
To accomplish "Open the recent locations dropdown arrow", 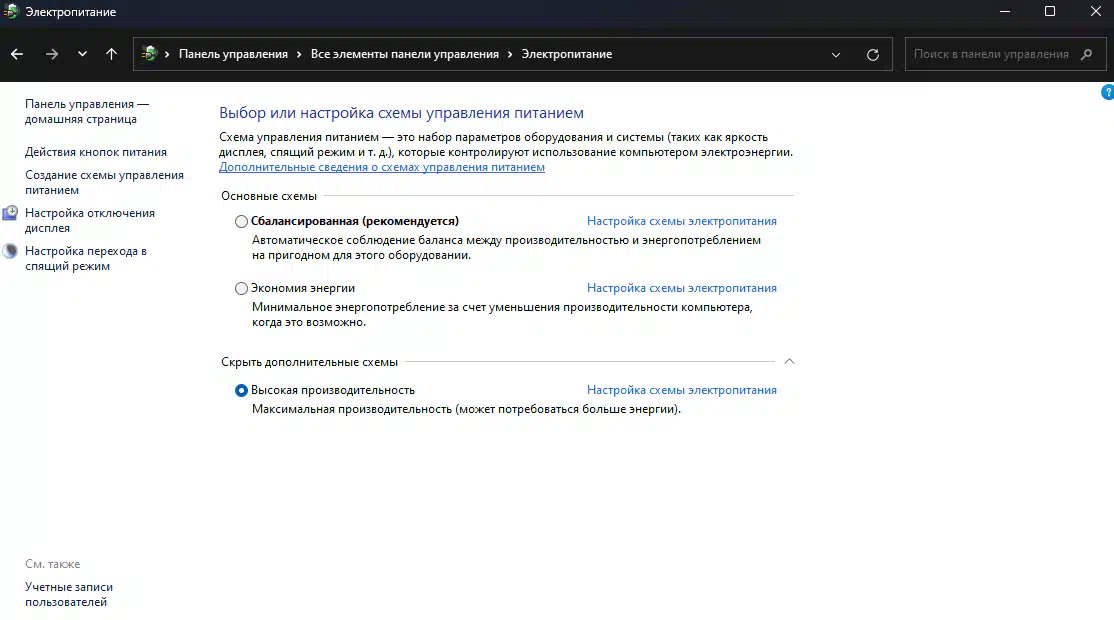I will click(82, 54).
